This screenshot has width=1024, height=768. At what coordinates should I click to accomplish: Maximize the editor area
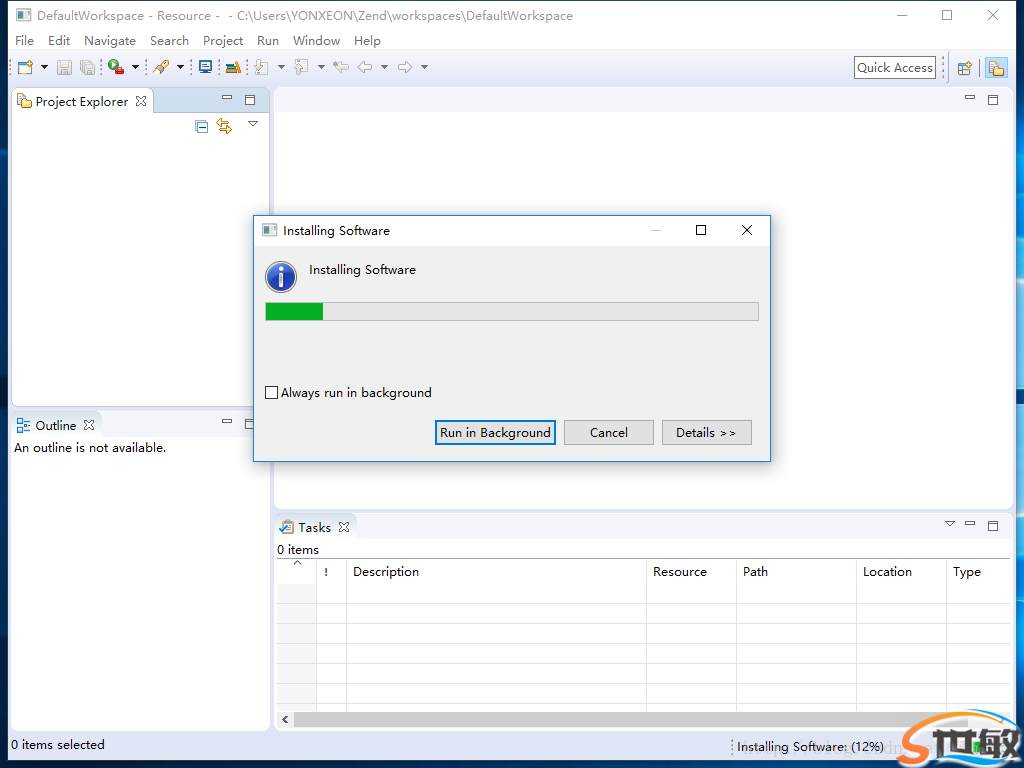coord(993,100)
